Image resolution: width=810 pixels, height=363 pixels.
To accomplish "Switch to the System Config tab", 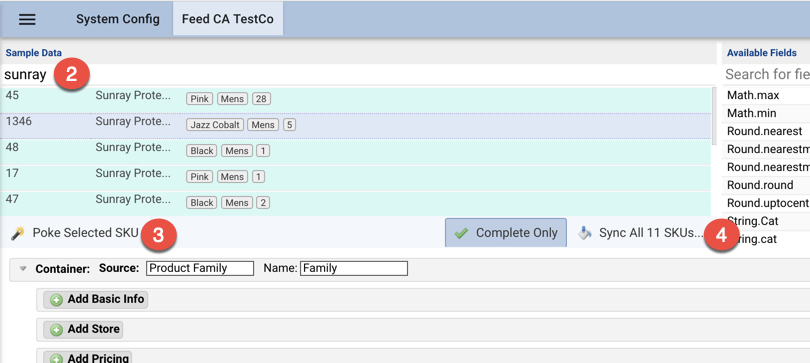I will pos(118,20).
